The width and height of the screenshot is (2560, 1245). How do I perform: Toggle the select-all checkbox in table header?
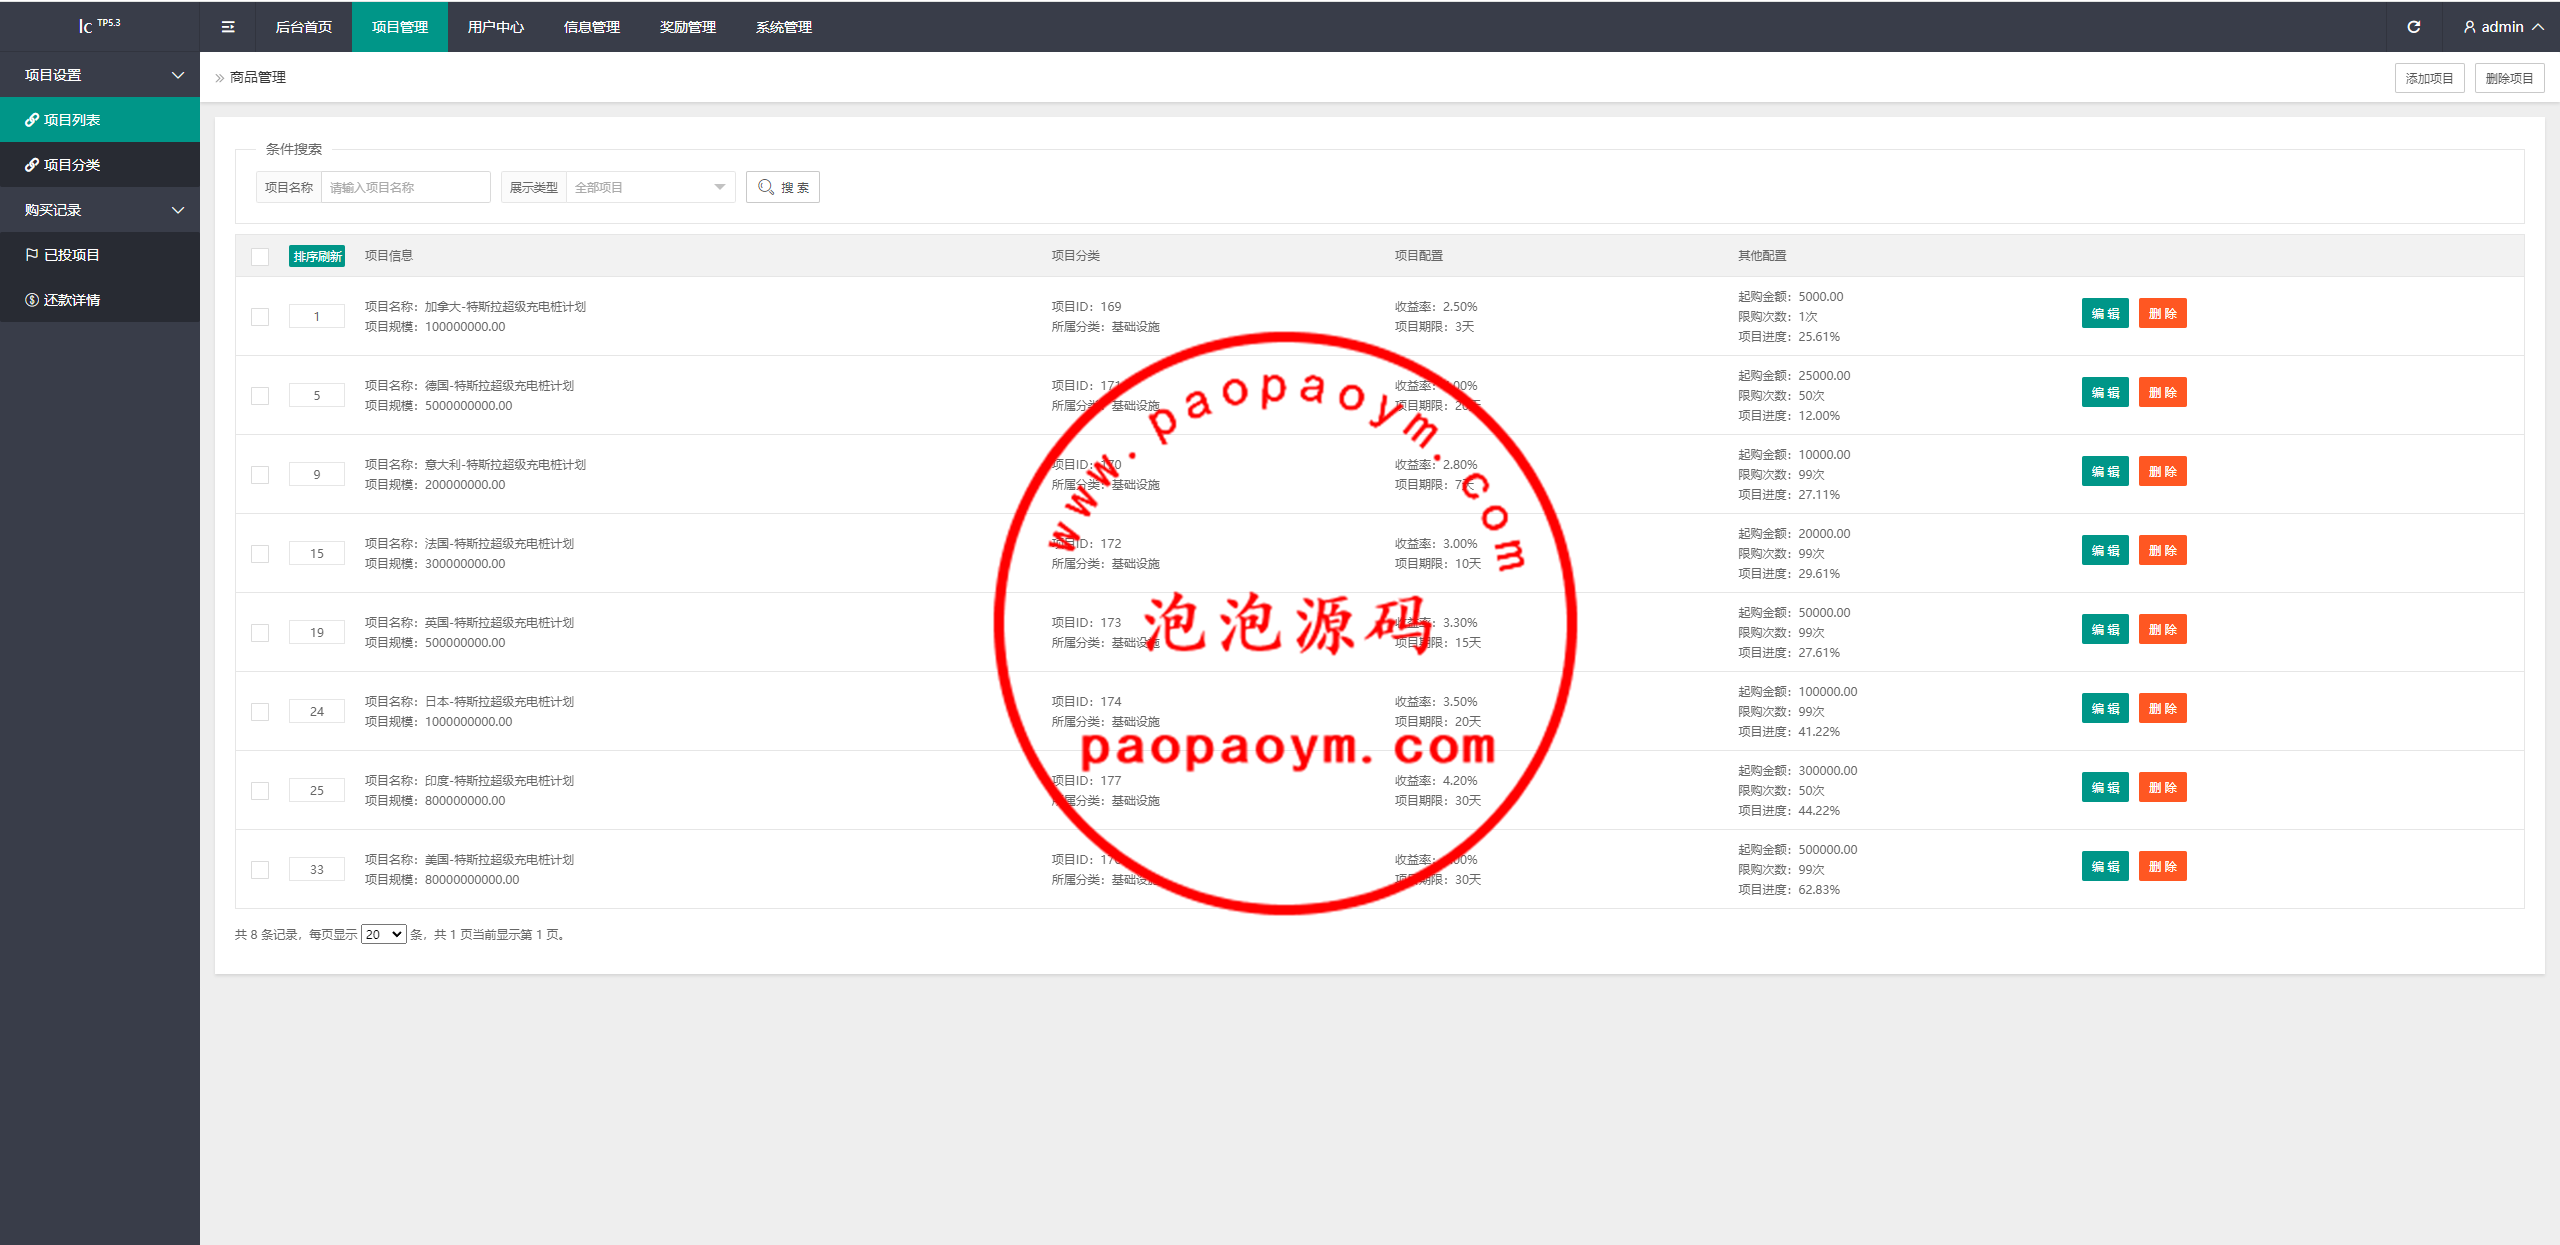coord(260,257)
